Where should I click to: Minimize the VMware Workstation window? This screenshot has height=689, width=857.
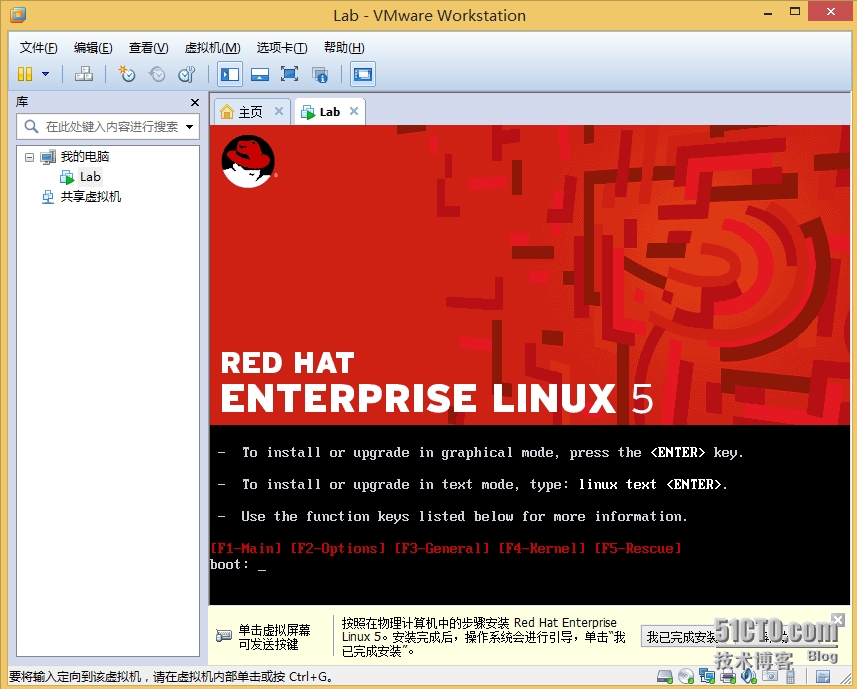coord(768,13)
